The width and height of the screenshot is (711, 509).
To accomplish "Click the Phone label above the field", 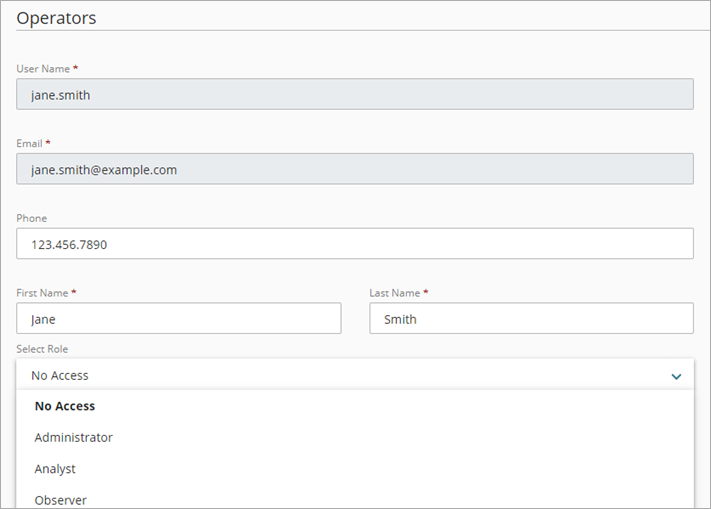I will tap(32, 218).
